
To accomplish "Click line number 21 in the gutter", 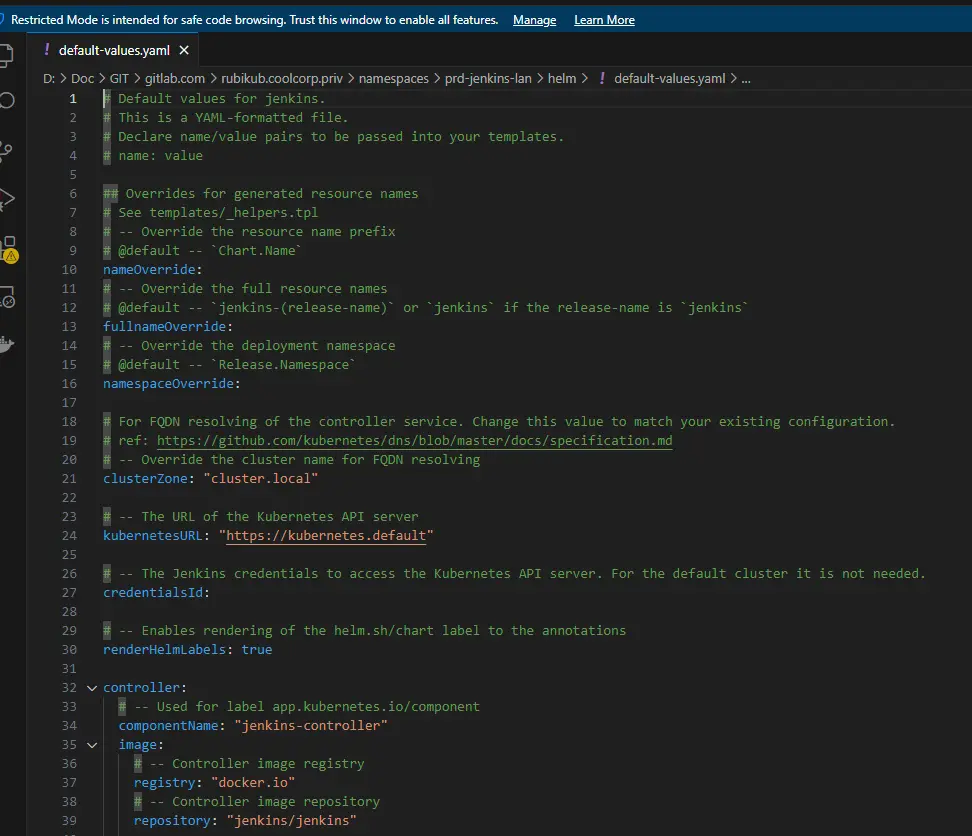I will pos(69,478).
